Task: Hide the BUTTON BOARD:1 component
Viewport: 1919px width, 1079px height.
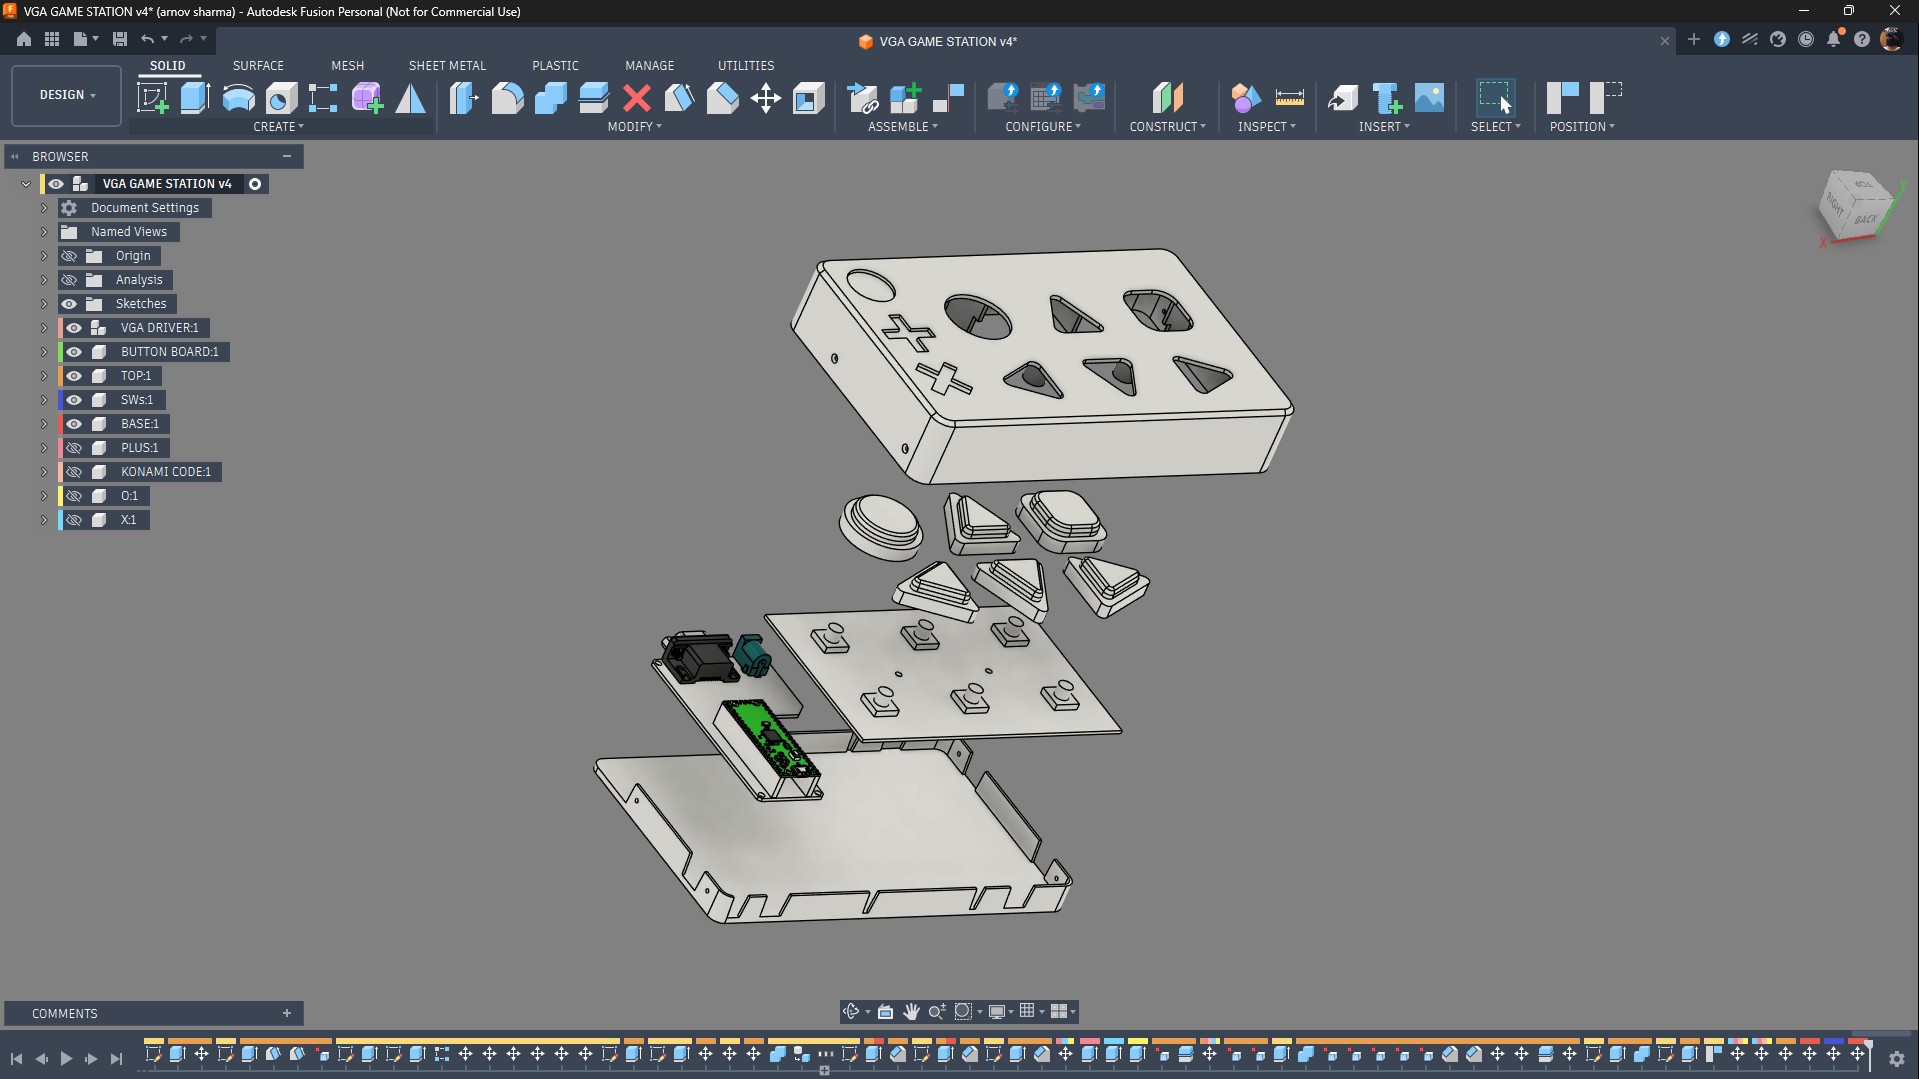Action: [x=74, y=352]
